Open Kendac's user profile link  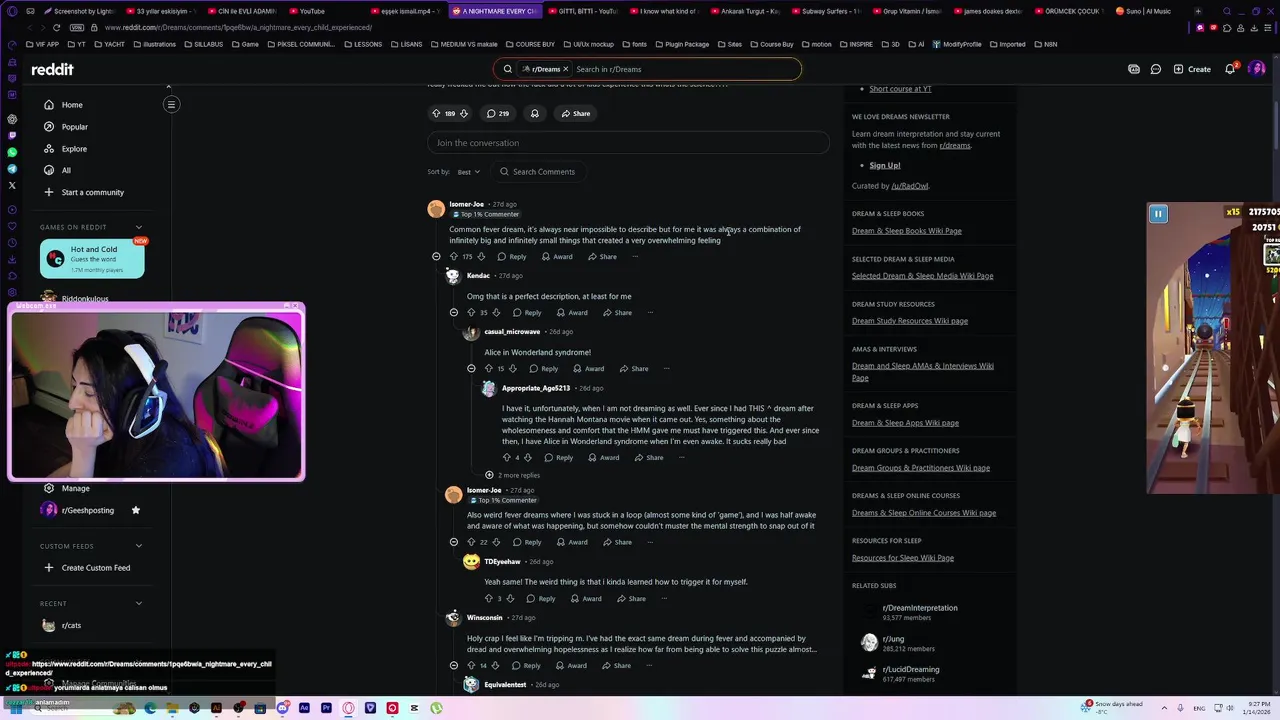pyautogui.click(x=478, y=276)
